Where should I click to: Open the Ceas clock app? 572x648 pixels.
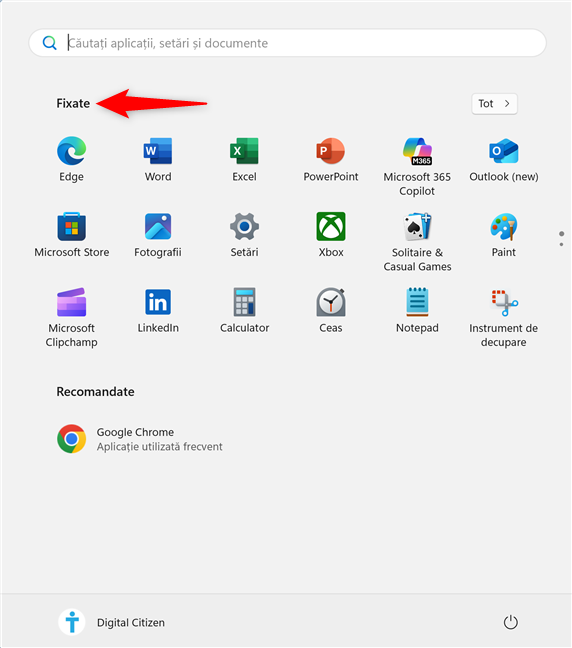[331, 311]
